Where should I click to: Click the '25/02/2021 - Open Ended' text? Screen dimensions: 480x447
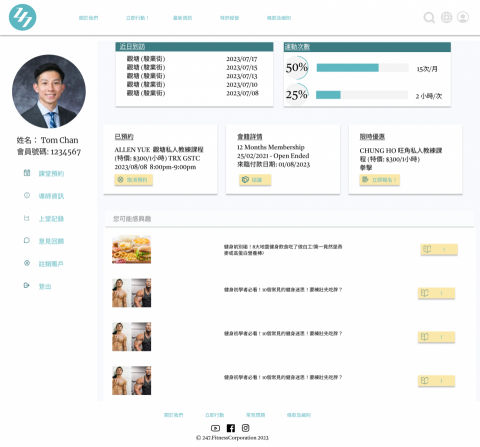coord(273,156)
